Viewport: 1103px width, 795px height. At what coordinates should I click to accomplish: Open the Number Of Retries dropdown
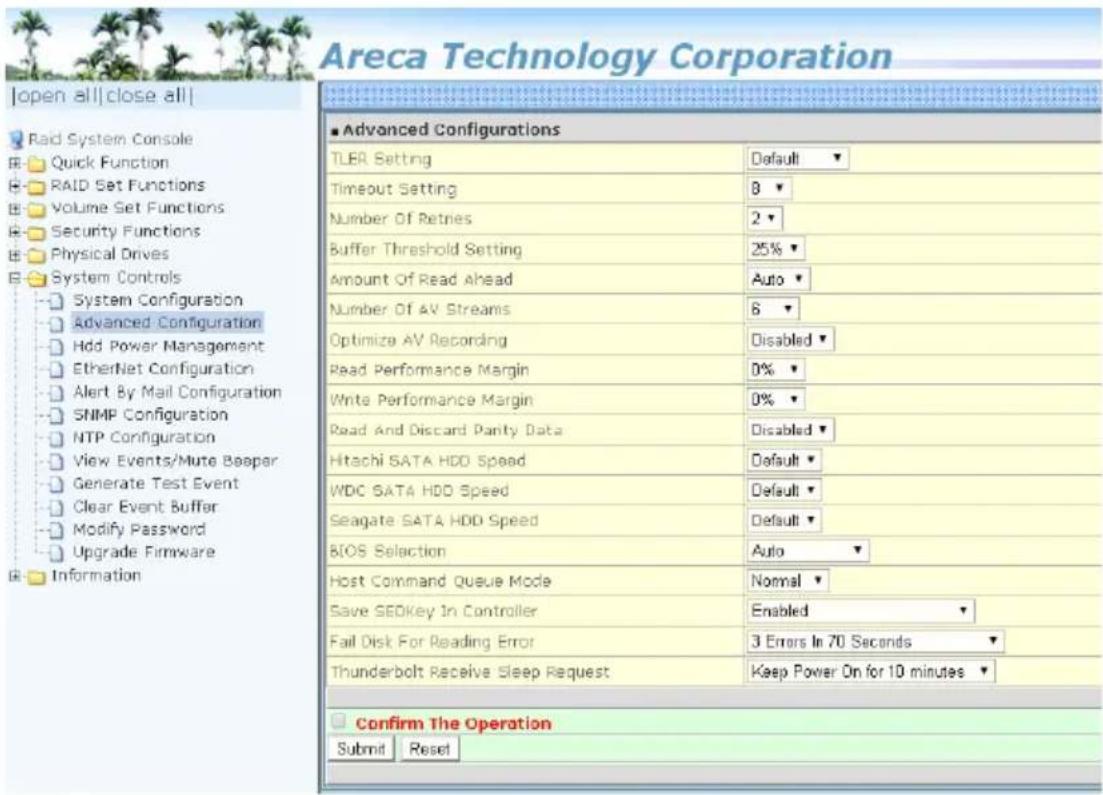tap(764, 218)
